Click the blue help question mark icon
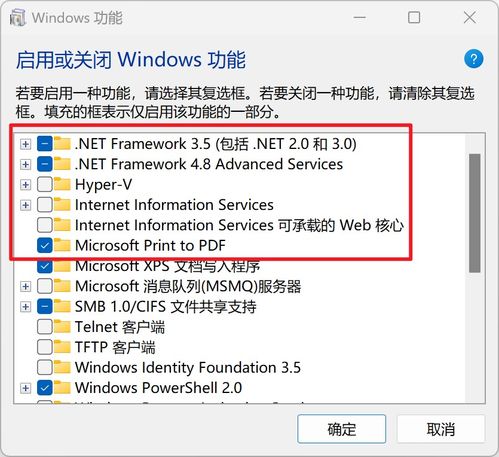 (x=474, y=59)
